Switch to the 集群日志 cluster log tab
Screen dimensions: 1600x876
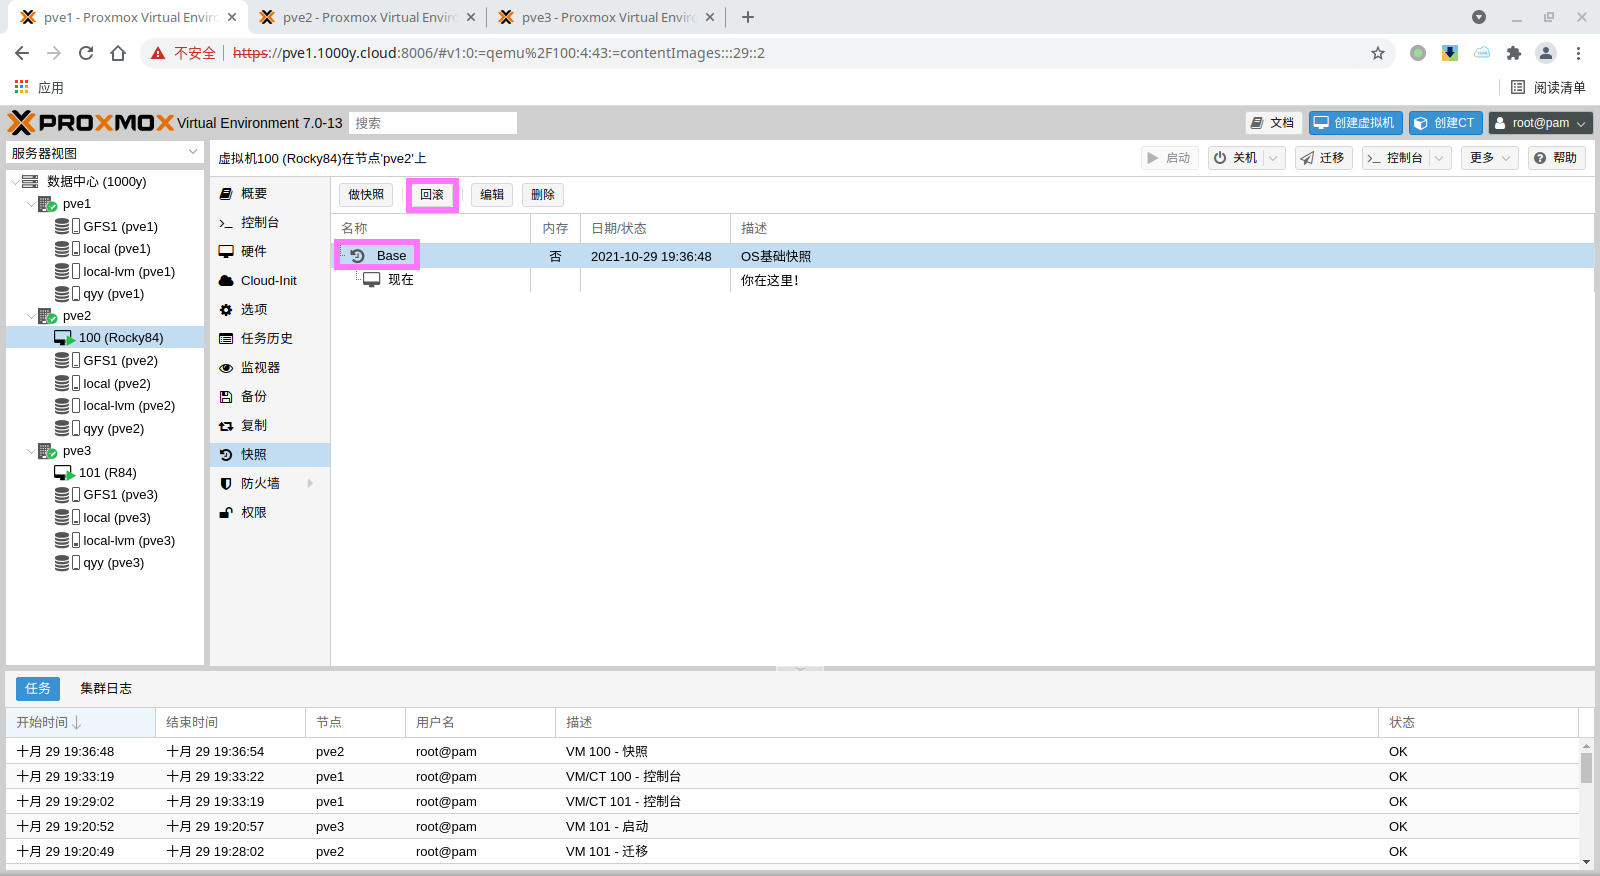click(x=106, y=689)
